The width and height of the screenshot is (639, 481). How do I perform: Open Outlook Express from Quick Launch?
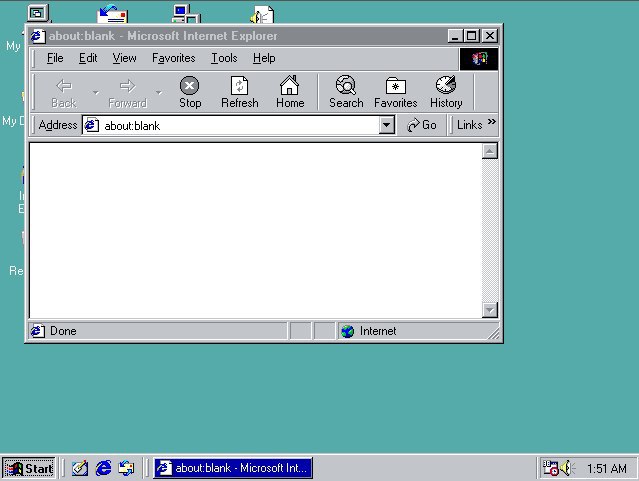126,468
